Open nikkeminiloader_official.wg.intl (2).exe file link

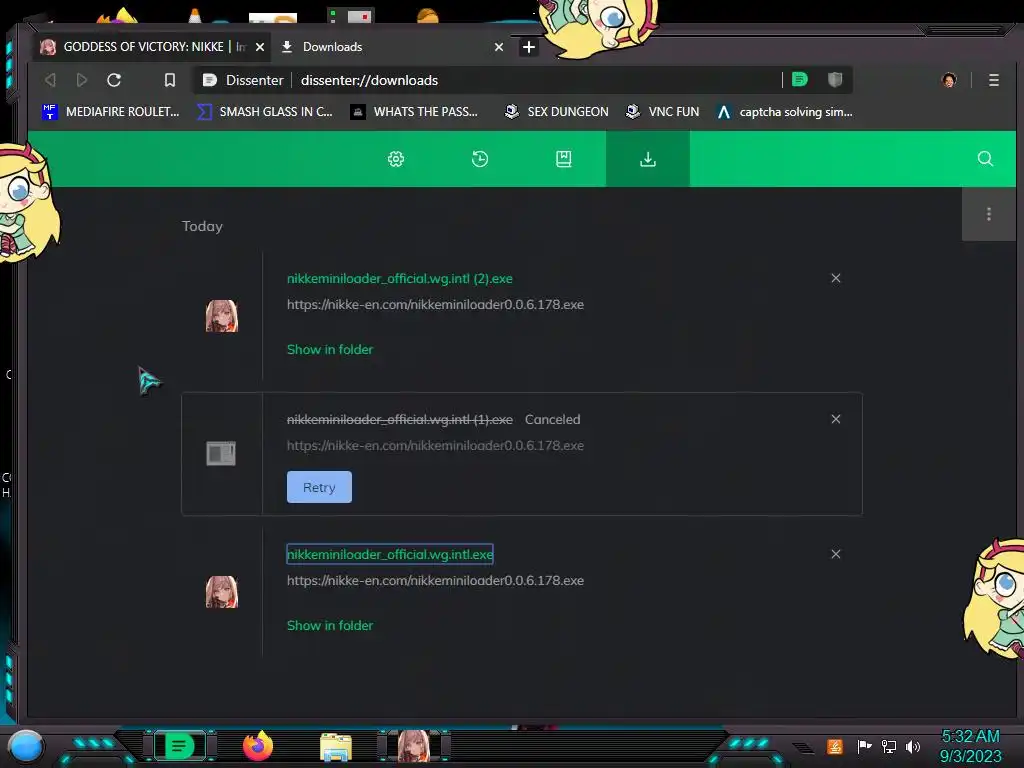400,278
